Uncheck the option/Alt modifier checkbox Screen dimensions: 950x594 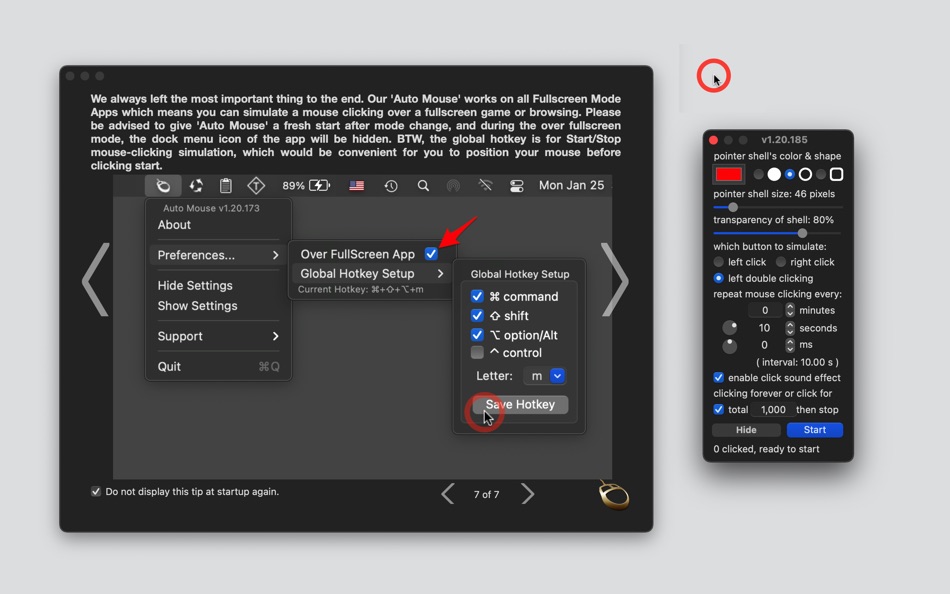477,335
